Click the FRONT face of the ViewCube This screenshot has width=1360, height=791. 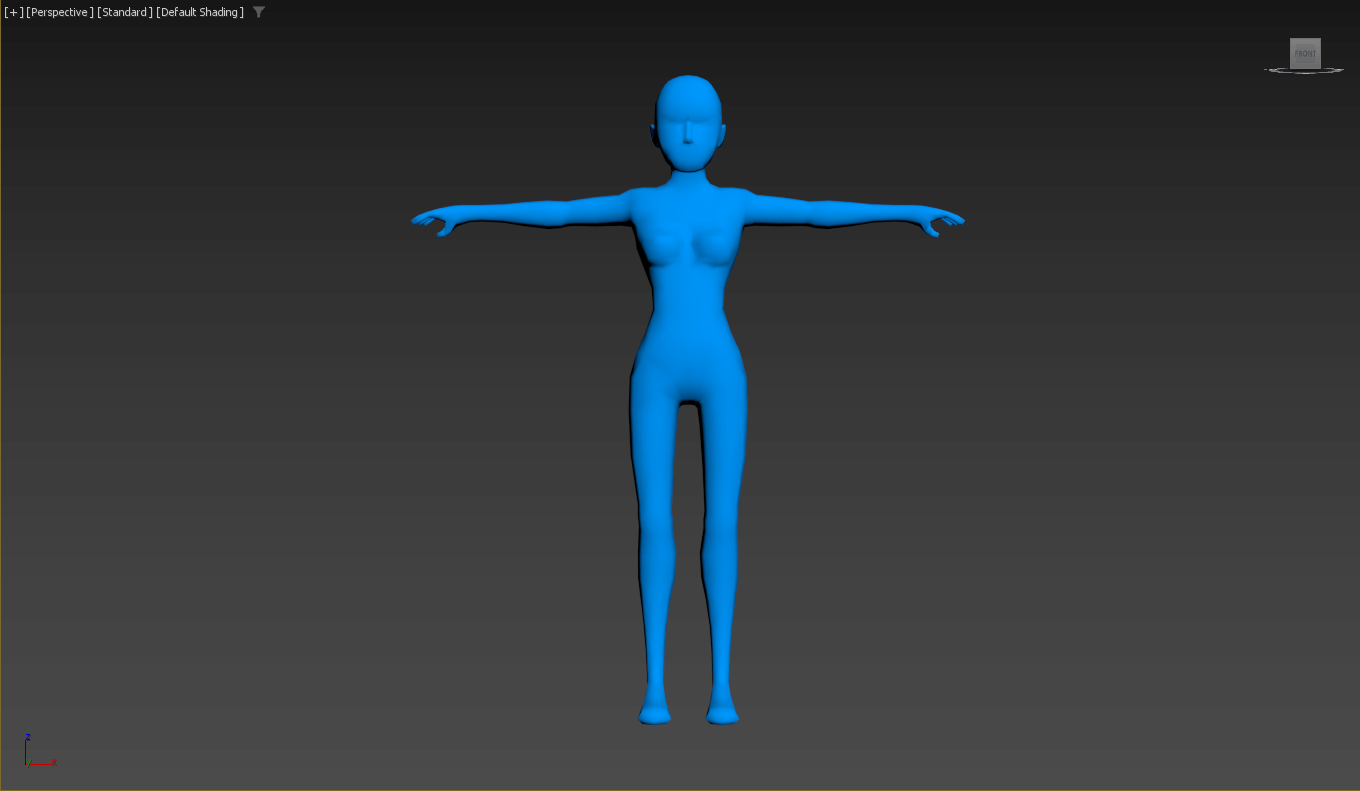[x=1305, y=53]
